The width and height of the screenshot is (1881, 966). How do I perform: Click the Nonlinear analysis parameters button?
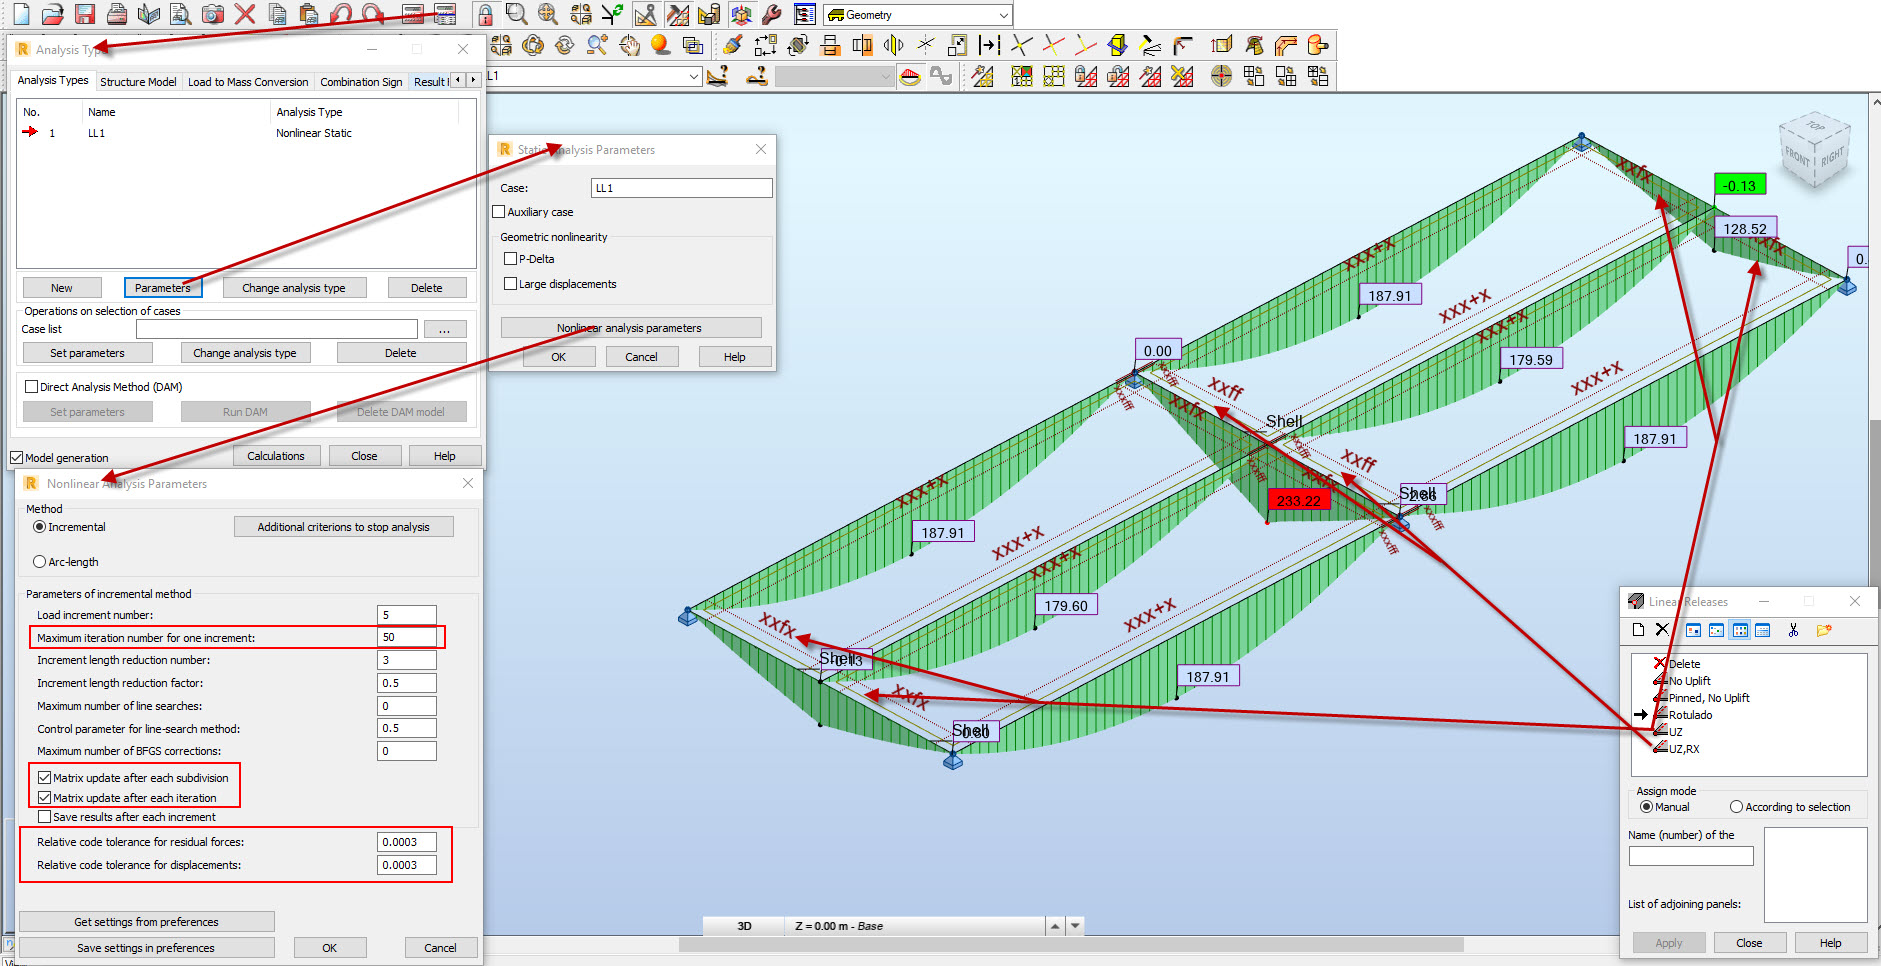[631, 328]
